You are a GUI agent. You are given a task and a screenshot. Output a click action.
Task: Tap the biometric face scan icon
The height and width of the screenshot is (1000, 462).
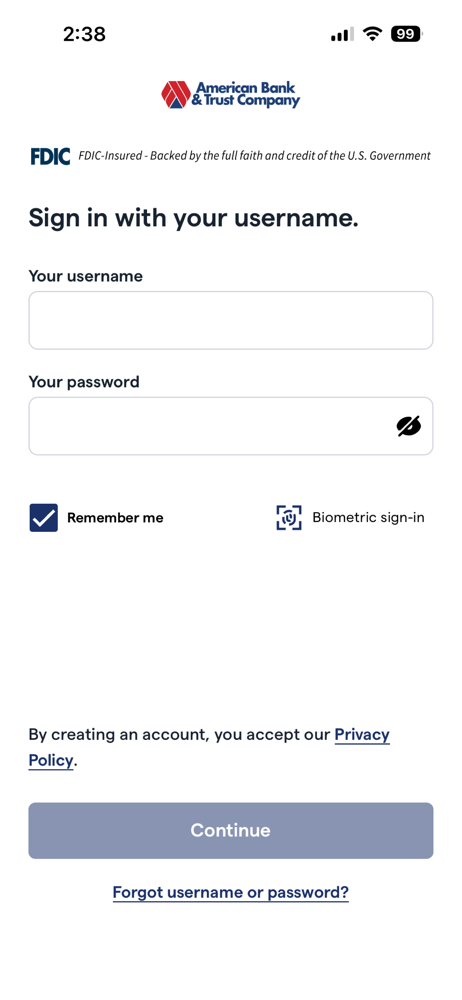(289, 518)
